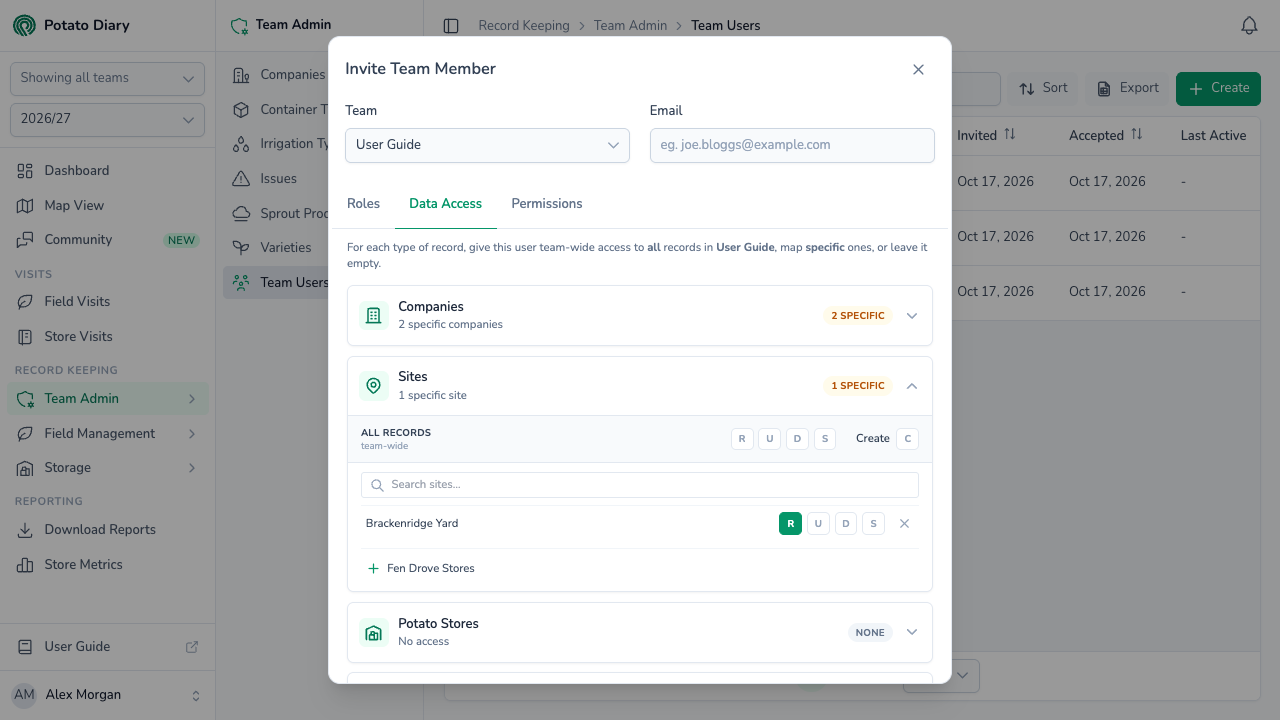
Task: Toggle Read access for Brackenridge Yard
Action: click(x=790, y=524)
